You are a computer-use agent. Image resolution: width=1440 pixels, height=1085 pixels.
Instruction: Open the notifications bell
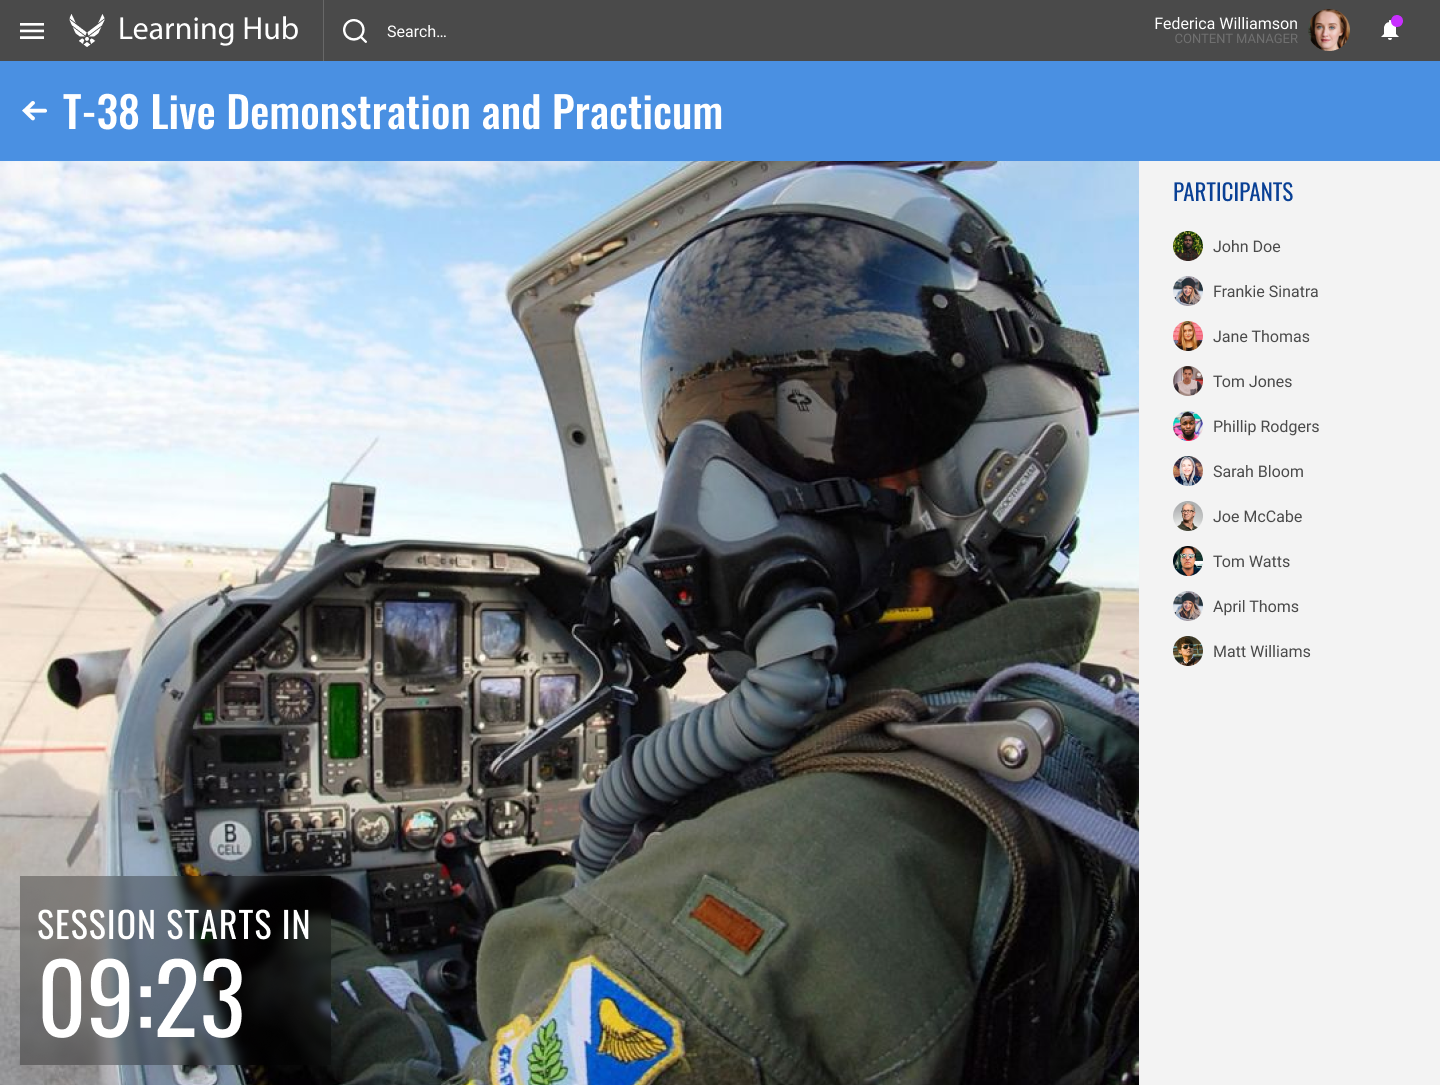(x=1390, y=29)
